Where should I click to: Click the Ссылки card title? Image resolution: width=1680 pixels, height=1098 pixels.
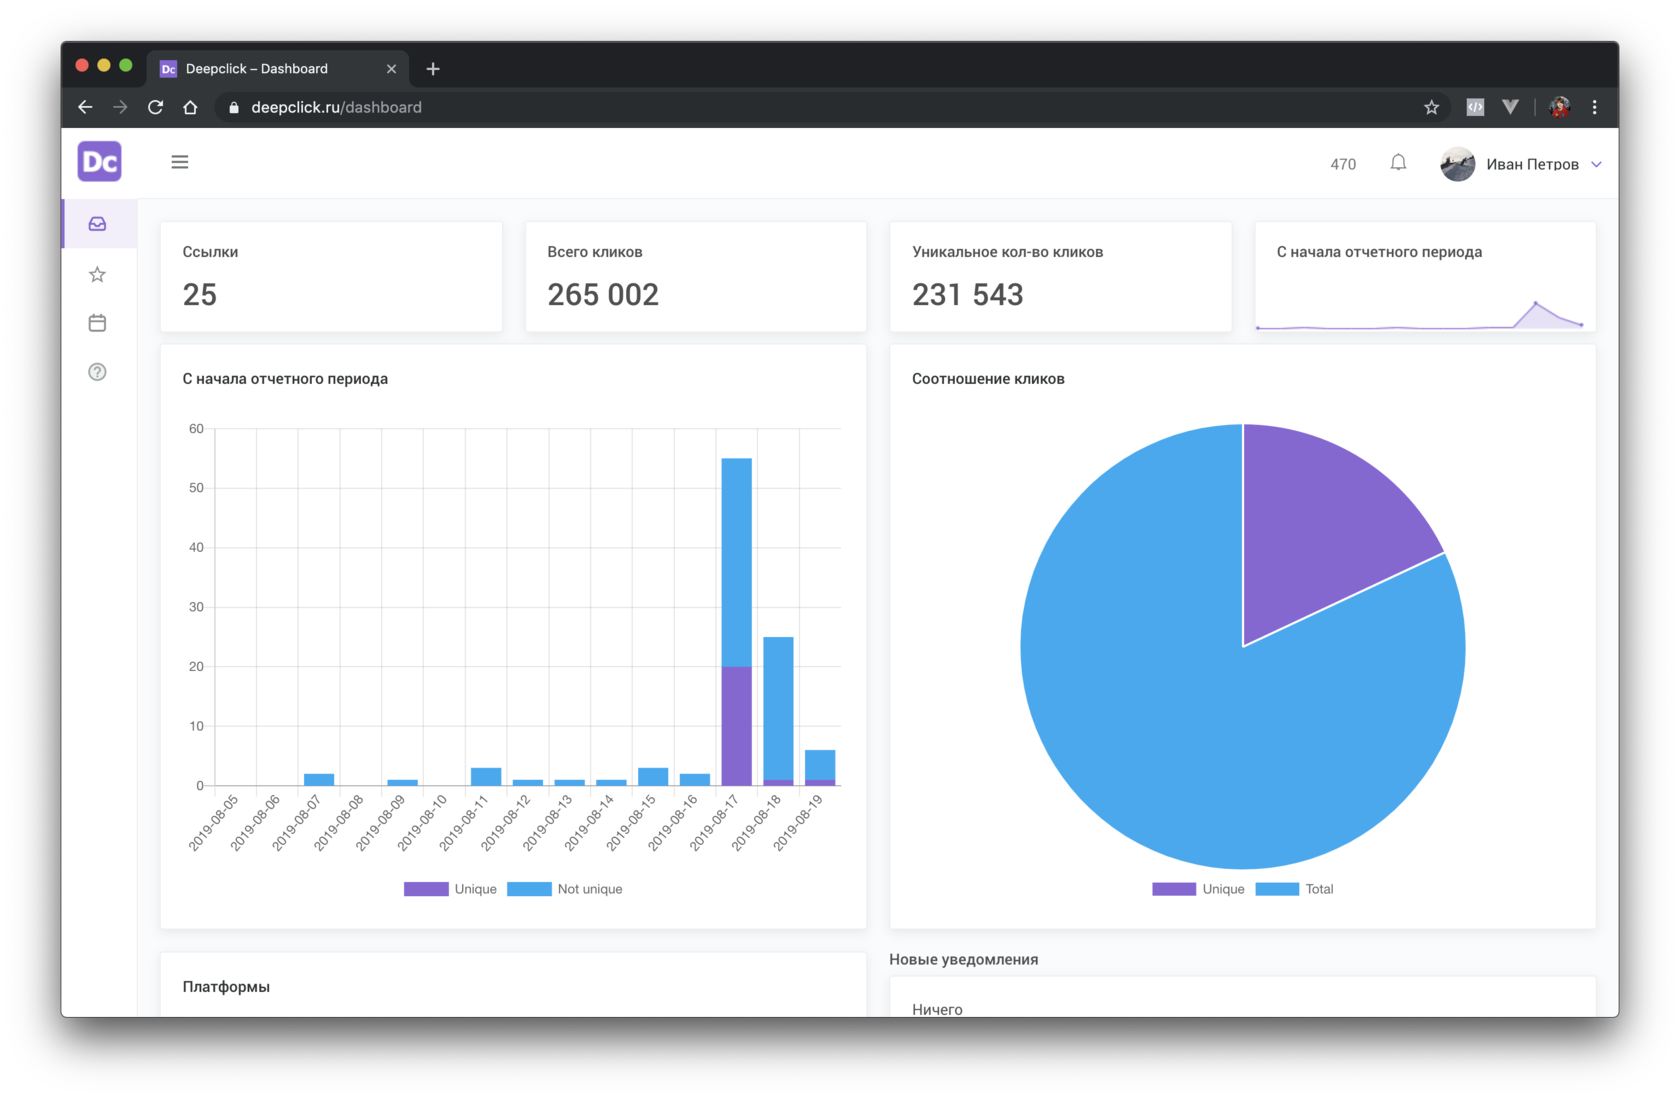[x=210, y=252]
